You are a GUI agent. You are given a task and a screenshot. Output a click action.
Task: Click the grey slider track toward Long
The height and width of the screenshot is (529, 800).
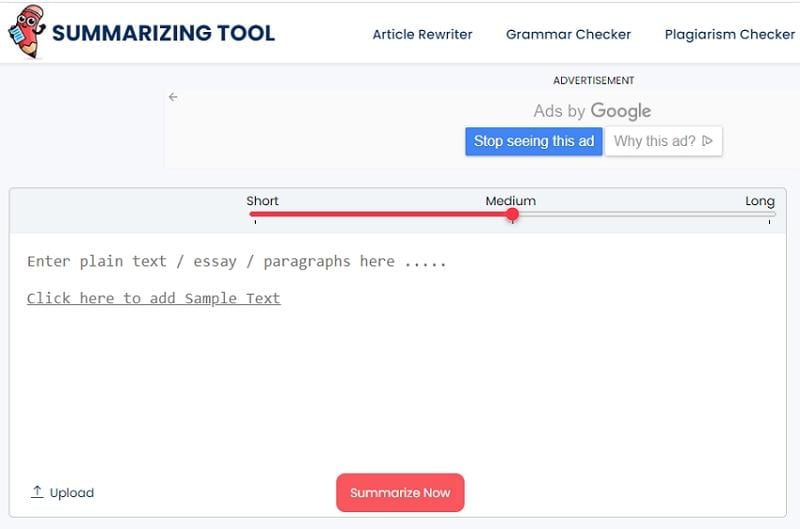647,215
